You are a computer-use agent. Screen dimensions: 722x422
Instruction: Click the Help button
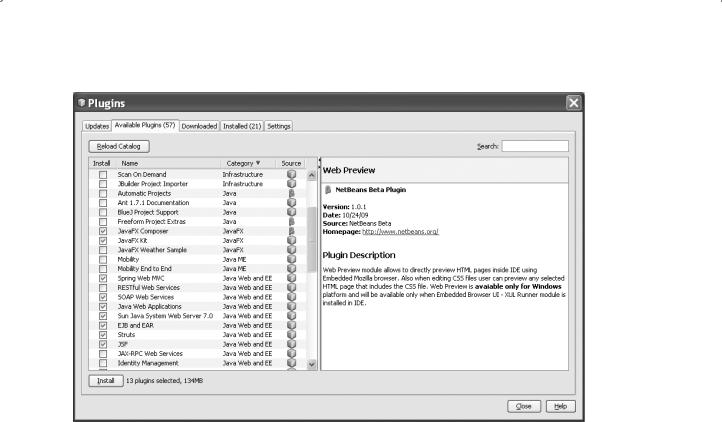point(560,406)
